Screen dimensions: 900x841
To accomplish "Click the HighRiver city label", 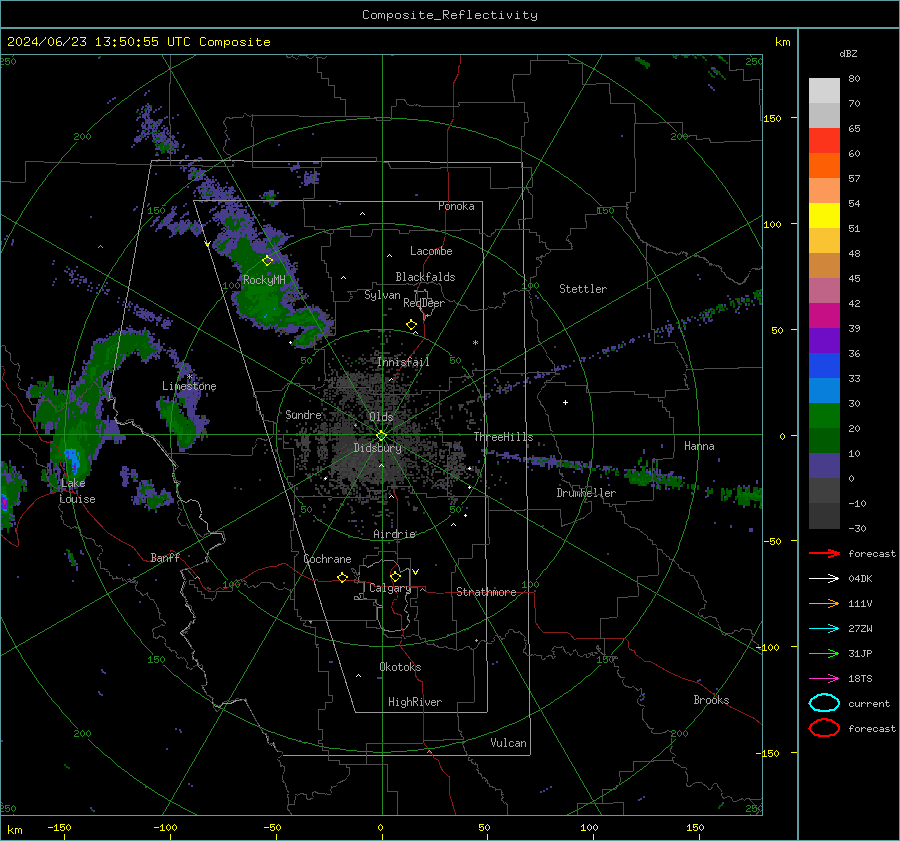I will pyautogui.click(x=415, y=702).
